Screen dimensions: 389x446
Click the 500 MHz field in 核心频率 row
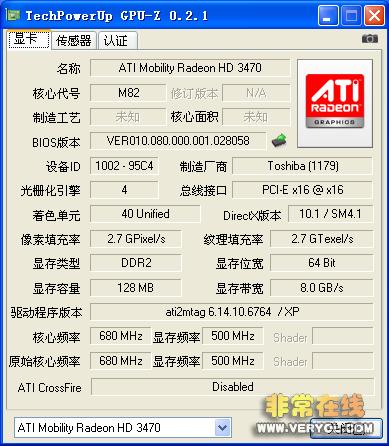[233, 336]
